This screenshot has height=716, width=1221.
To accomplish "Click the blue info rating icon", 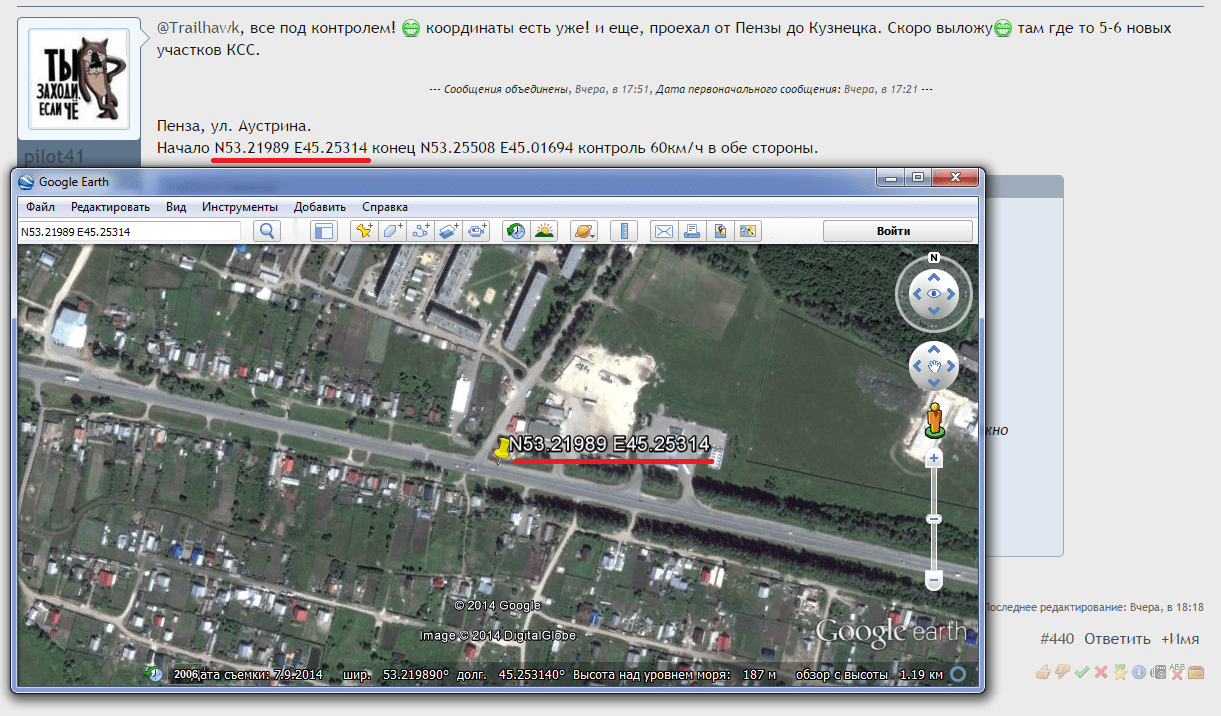I will point(1138,672).
